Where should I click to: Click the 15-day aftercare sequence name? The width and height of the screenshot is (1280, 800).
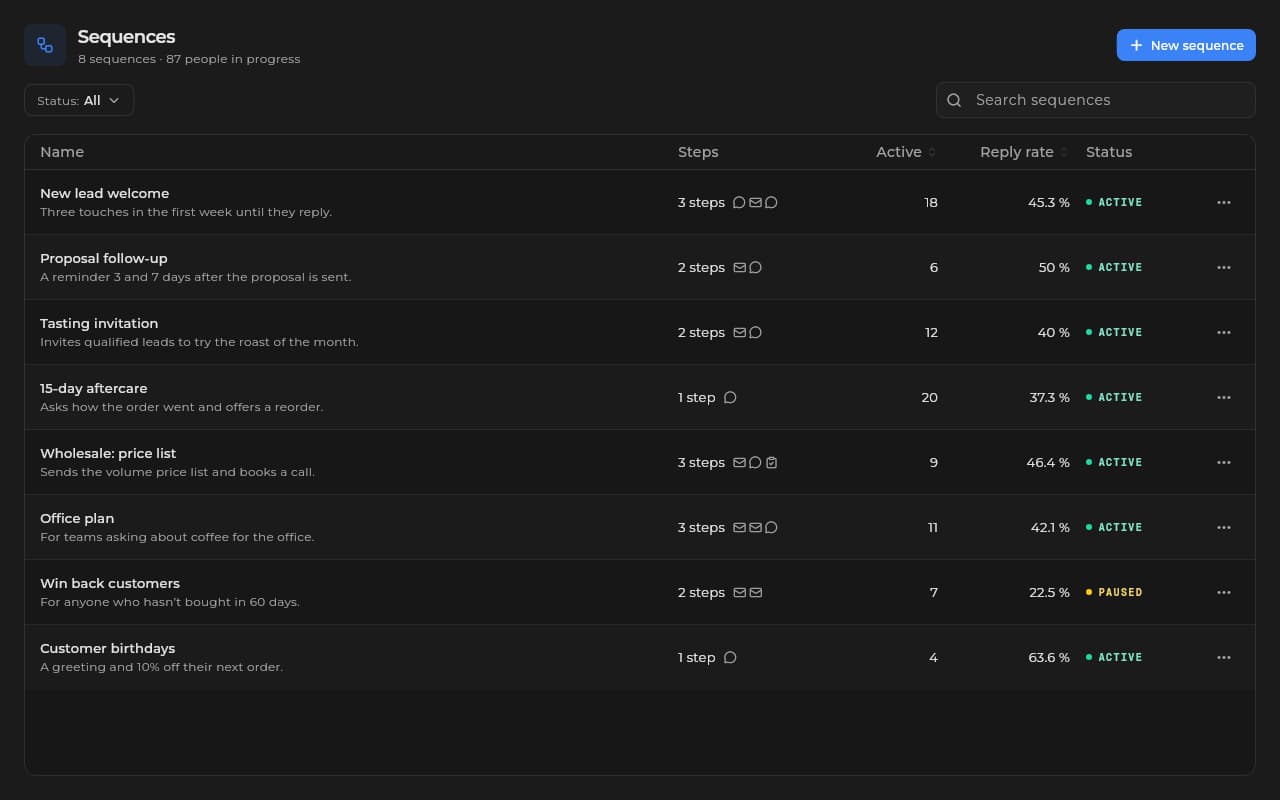point(94,388)
